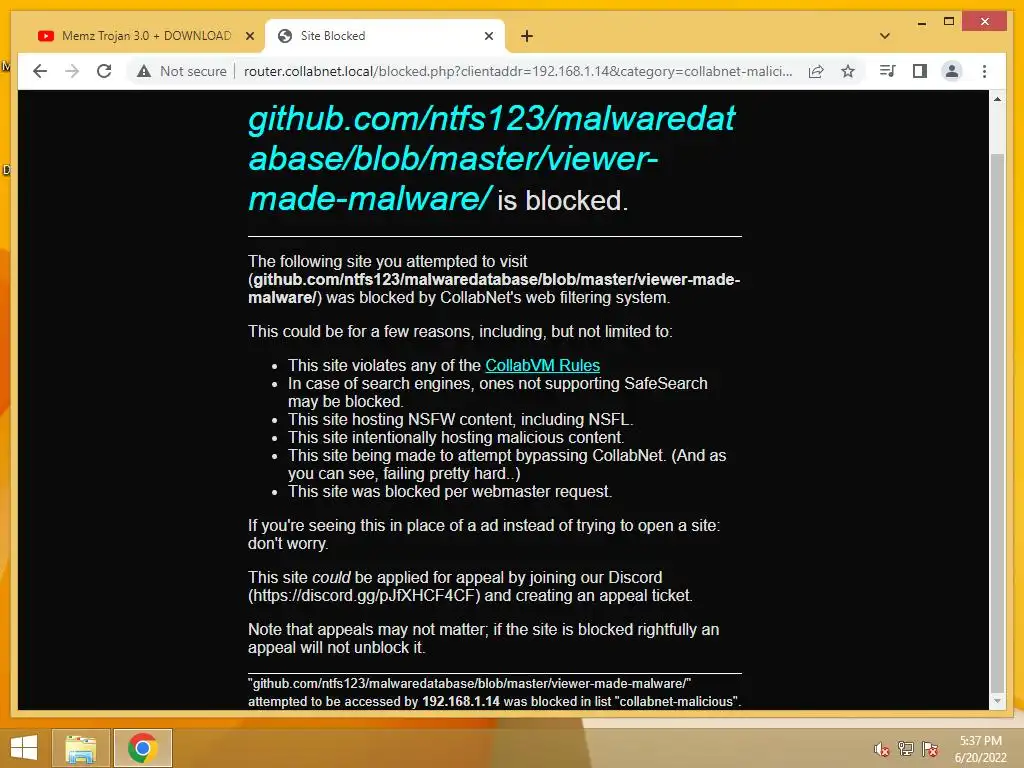Click the page scrollbar down arrow

point(997,701)
